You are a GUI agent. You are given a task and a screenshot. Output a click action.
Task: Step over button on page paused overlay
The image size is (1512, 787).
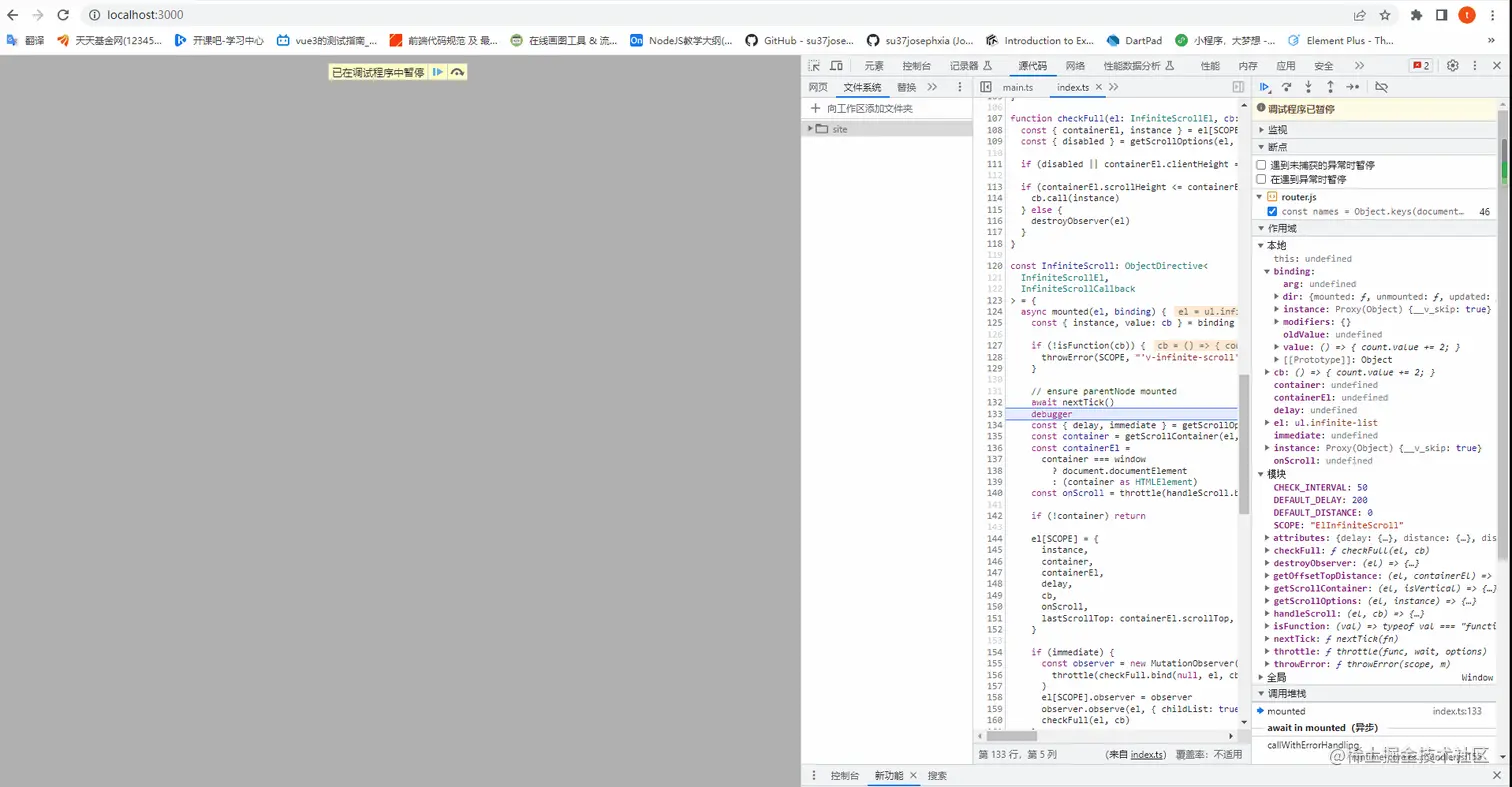coord(457,72)
